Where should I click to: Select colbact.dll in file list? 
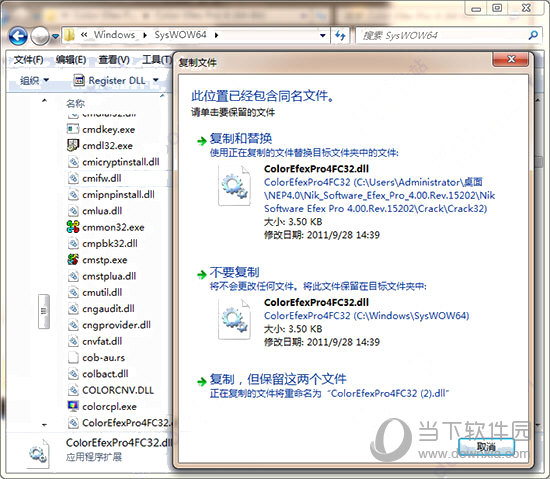98,374
